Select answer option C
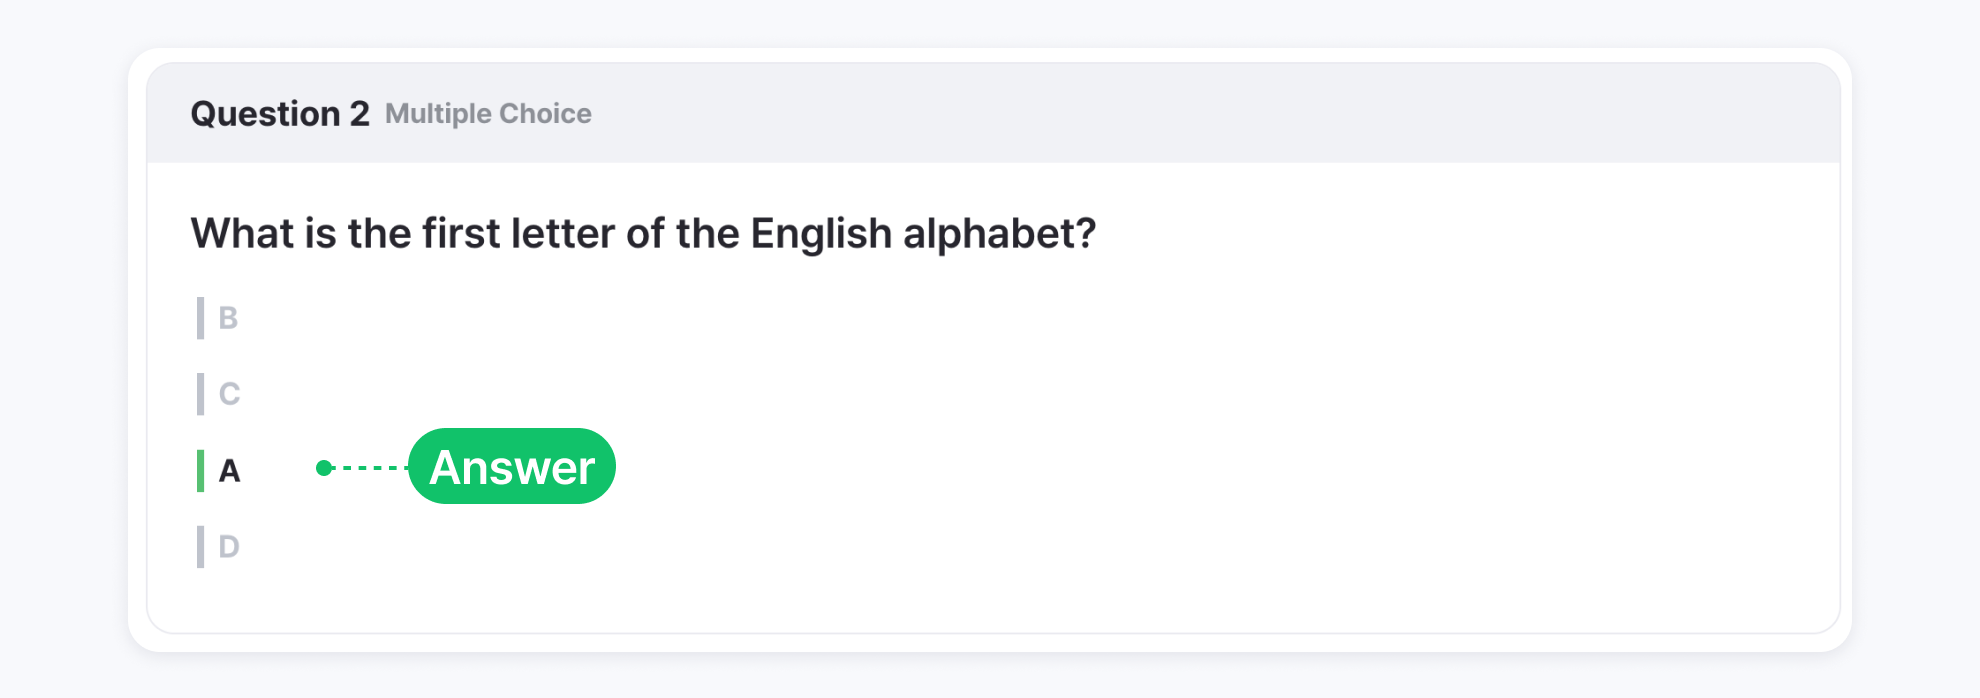Image resolution: width=1980 pixels, height=698 pixels. point(229,394)
